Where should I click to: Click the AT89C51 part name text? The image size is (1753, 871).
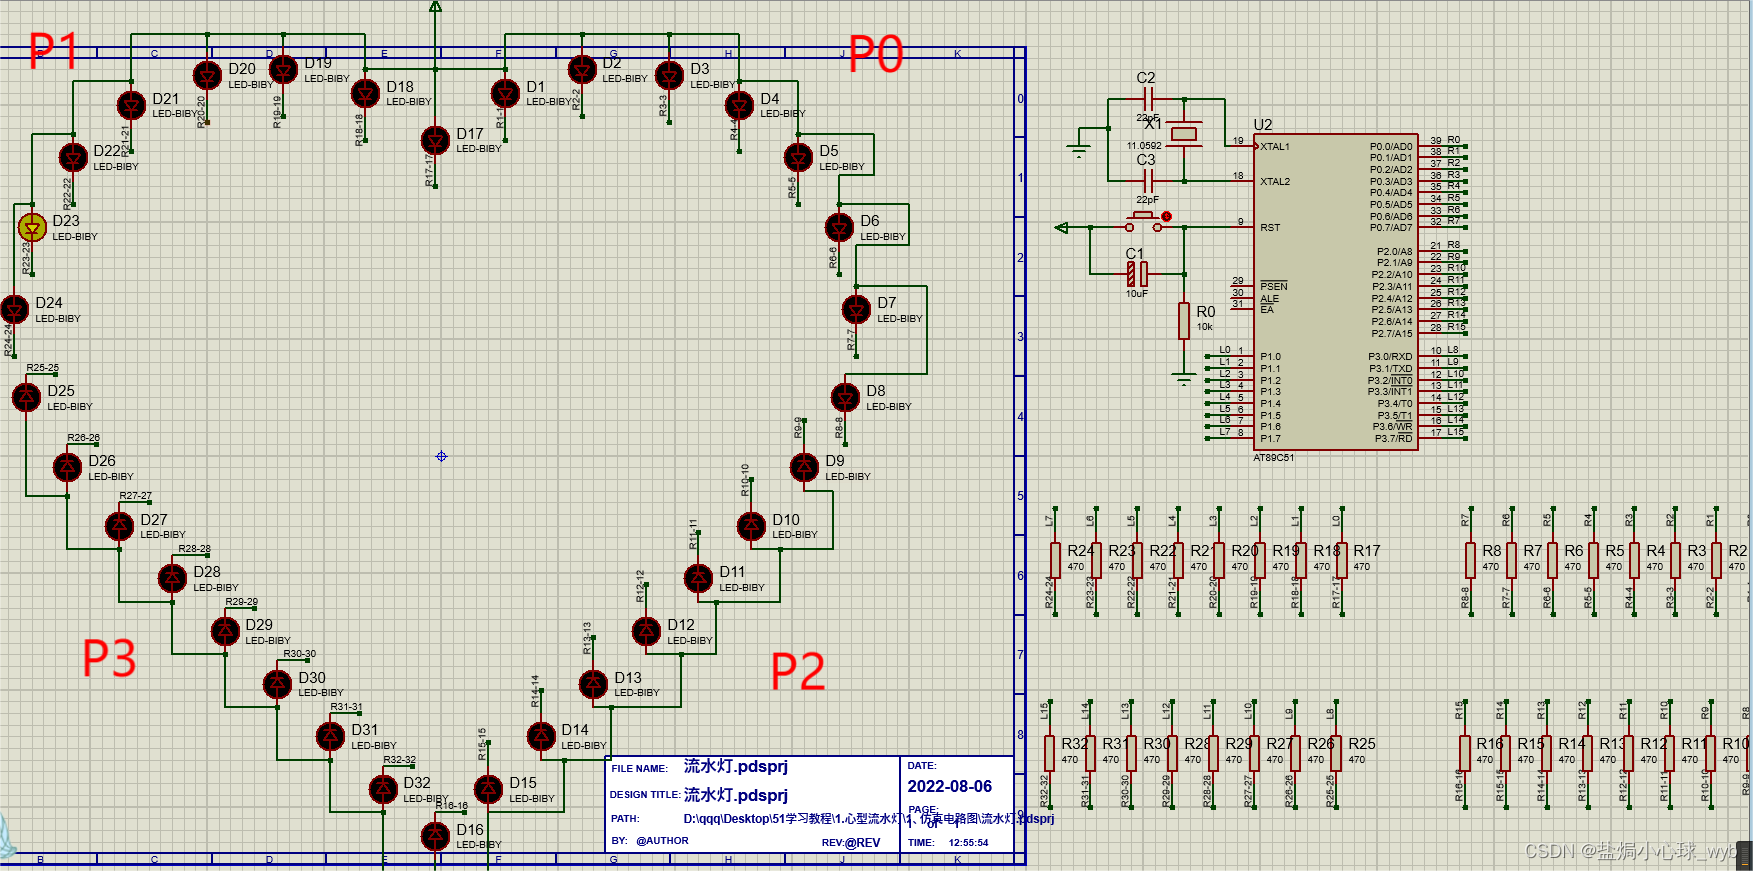(x=1273, y=458)
